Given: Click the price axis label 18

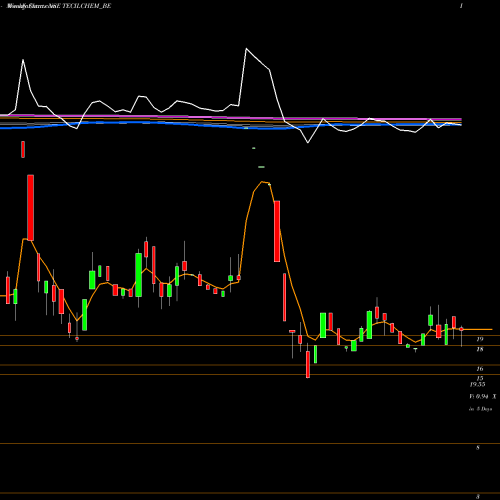Looking at the screenshot, I should coord(480,349).
